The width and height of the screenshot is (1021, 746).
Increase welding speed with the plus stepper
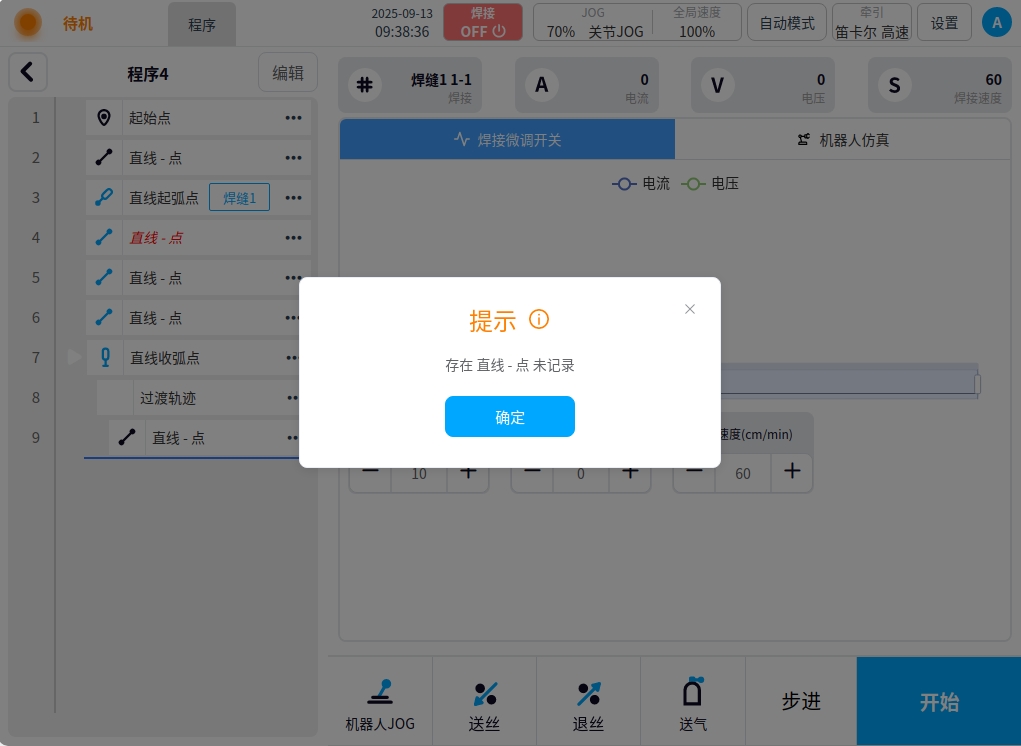coord(791,471)
